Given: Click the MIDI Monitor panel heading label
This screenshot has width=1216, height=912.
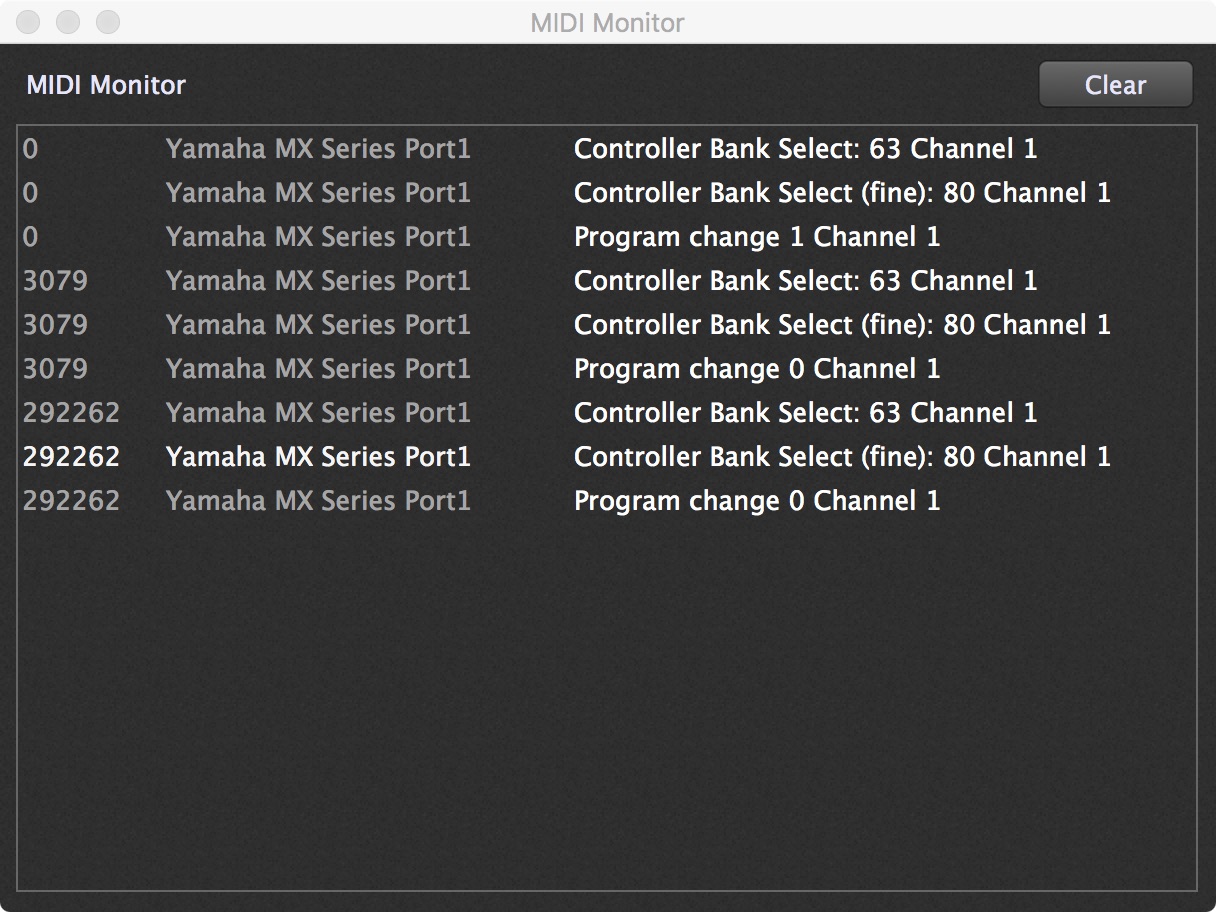Looking at the screenshot, I should [x=106, y=85].
